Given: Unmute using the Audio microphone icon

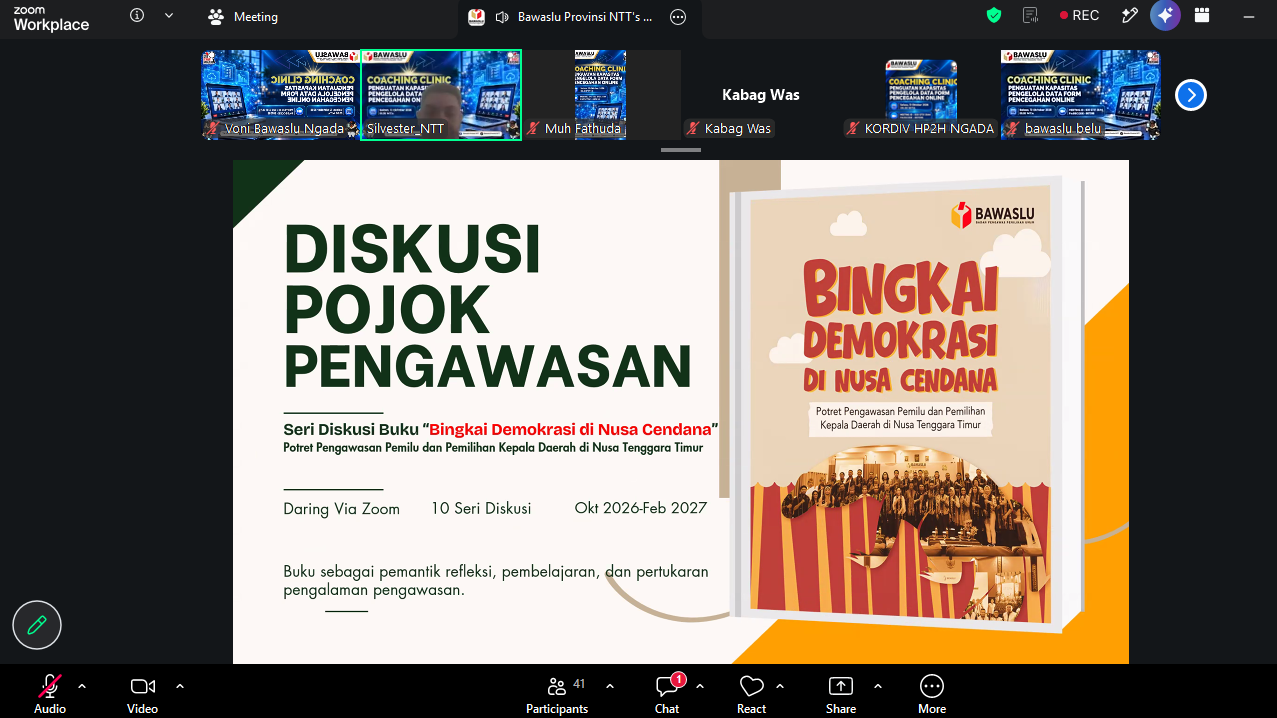Looking at the screenshot, I should (49, 686).
